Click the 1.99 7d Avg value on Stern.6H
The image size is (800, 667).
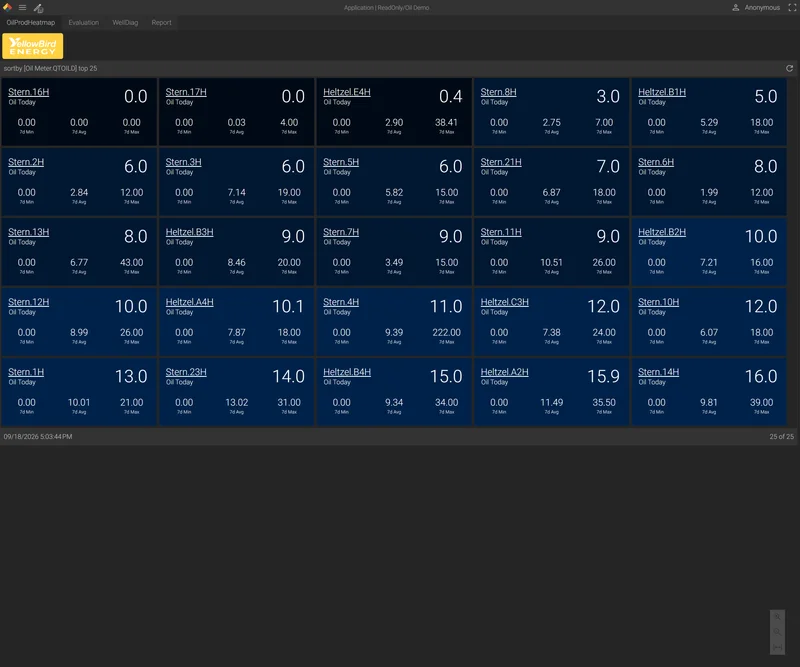click(x=709, y=192)
